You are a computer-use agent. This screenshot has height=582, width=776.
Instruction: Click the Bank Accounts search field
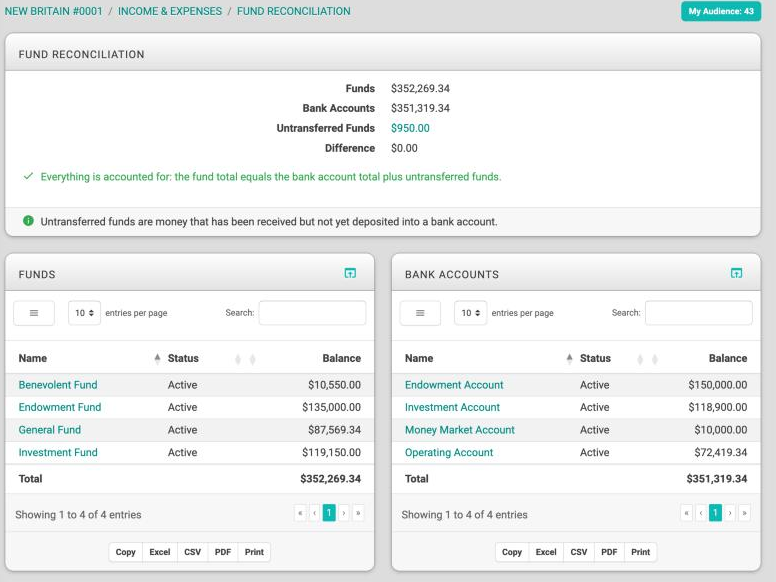point(699,313)
